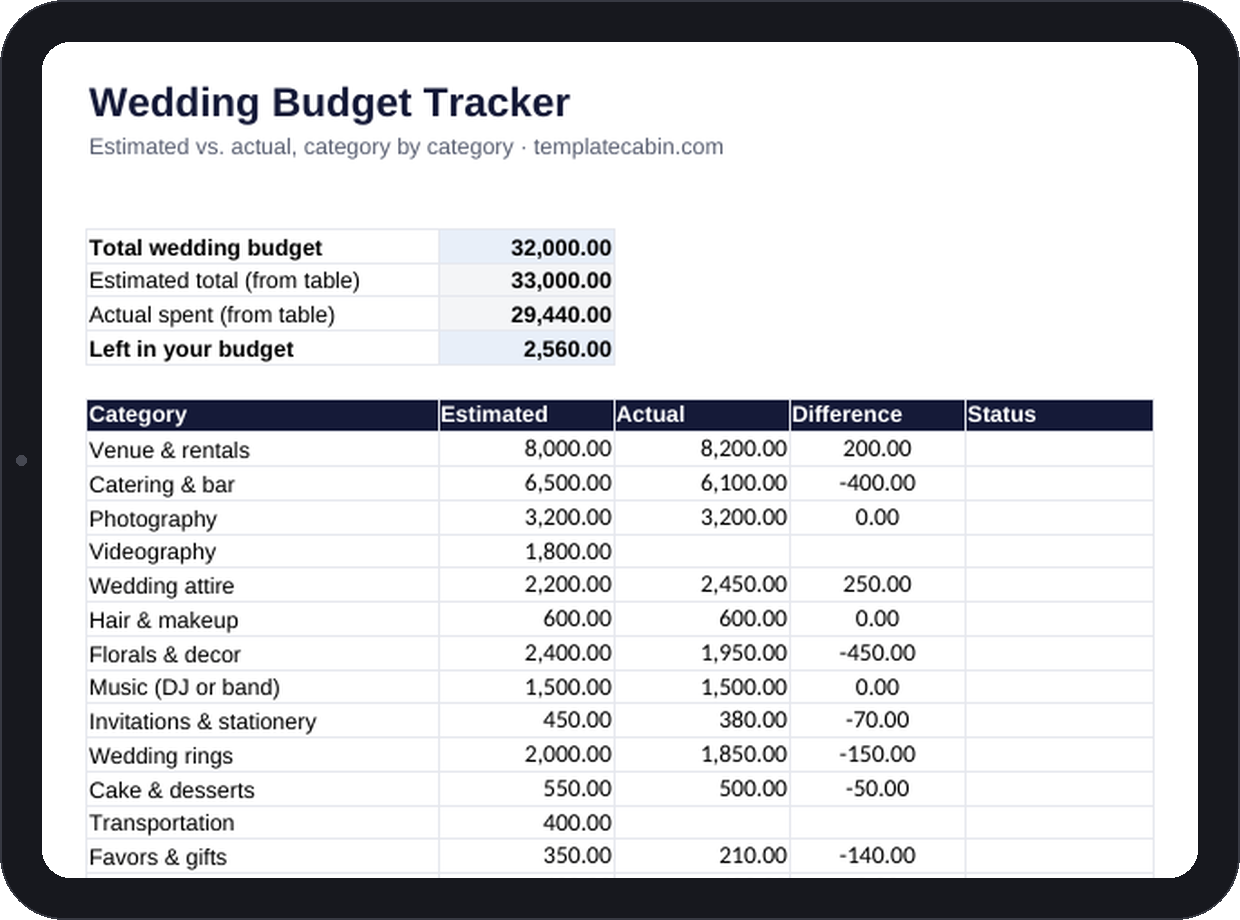Viewport: 1240px width, 920px height.
Task: Select the Status column header
Action: tap(1059, 415)
